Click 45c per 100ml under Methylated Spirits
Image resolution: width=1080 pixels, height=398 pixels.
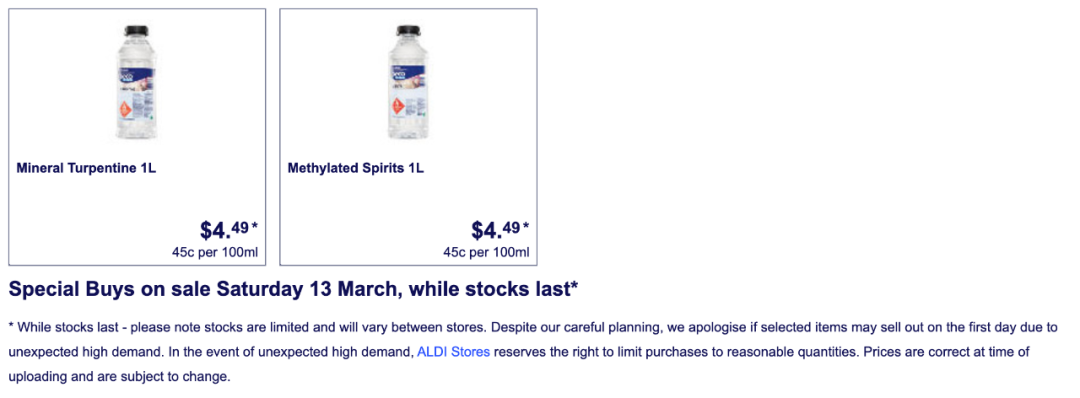click(x=486, y=253)
